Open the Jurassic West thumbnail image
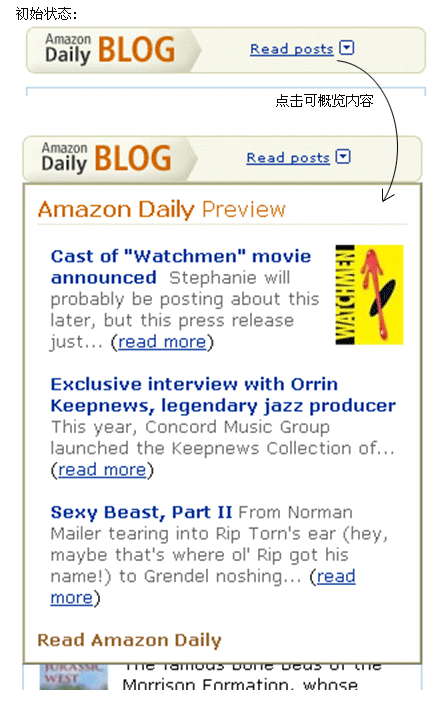The image size is (439, 707). click(x=73, y=676)
